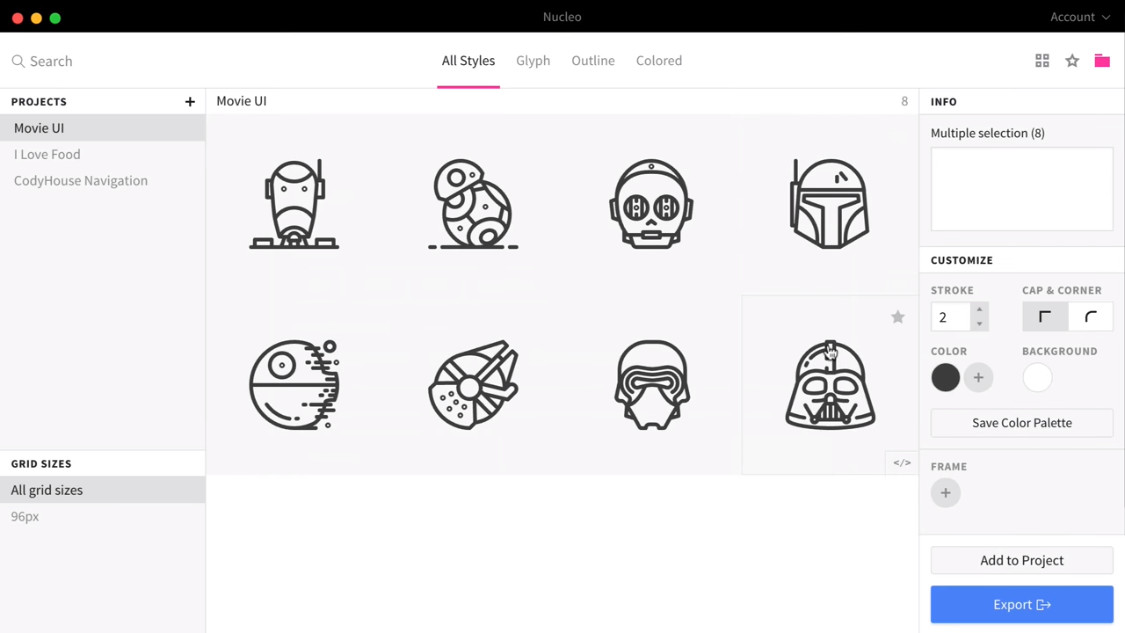Open the Movie UI project
This screenshot has width=1125, height=633.
(x=103, y=128)
